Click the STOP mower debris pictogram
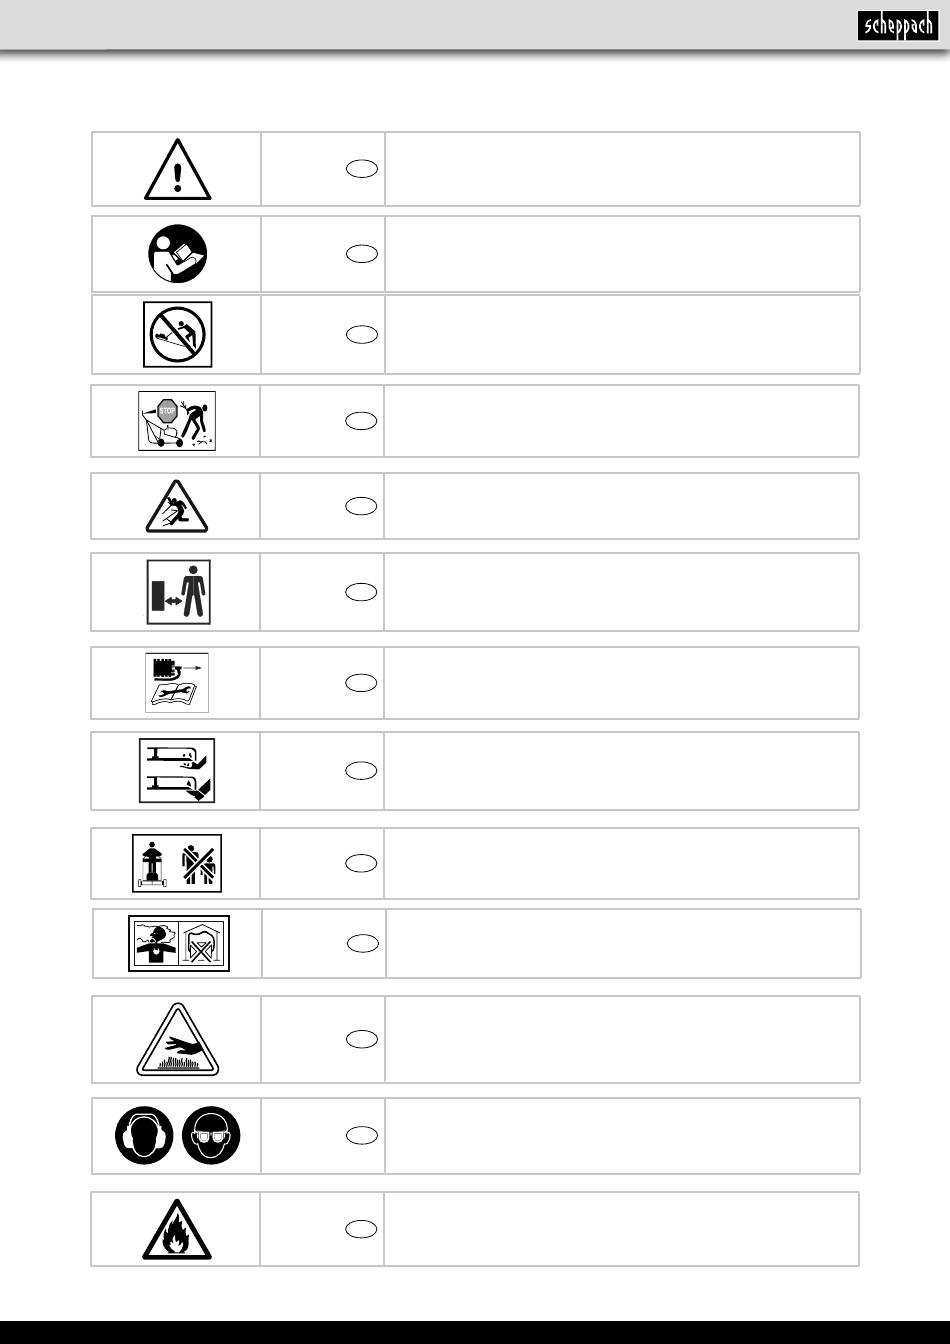This screenshot has height=1344, width=950. 177,420
